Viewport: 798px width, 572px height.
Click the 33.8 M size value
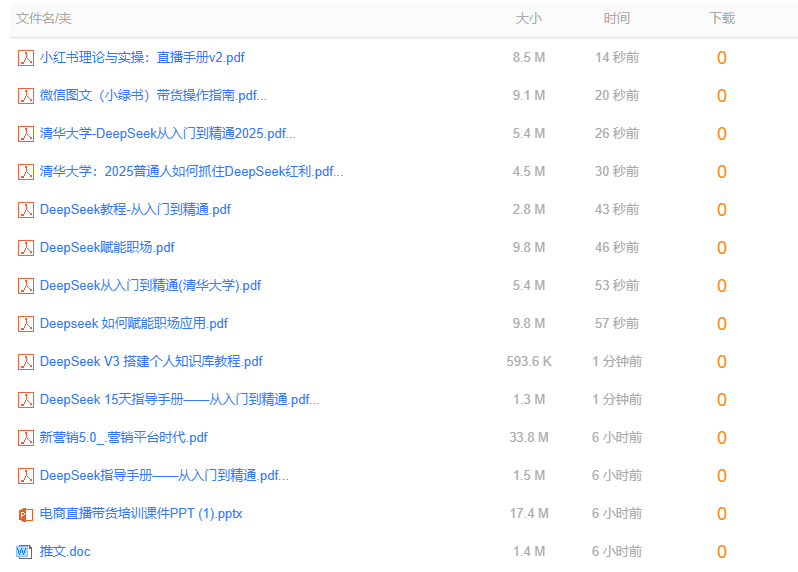point(529,438)
